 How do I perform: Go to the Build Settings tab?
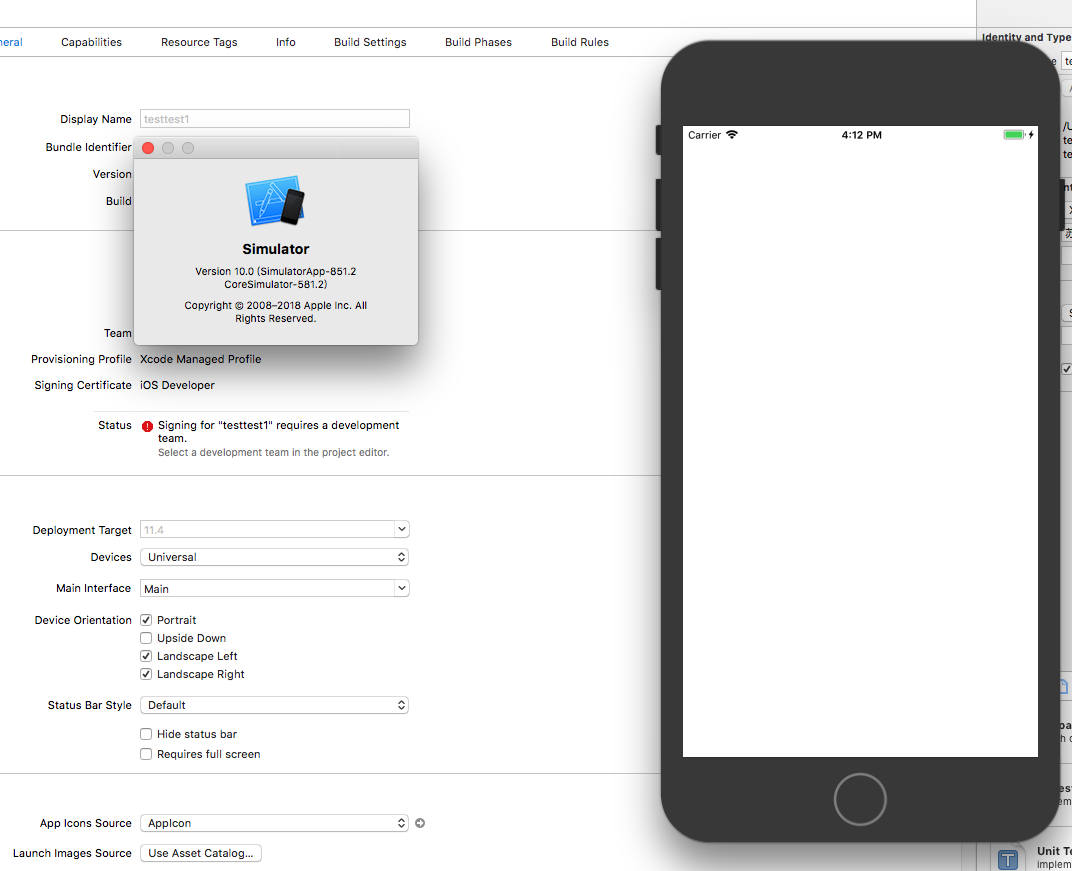(370, 42)
